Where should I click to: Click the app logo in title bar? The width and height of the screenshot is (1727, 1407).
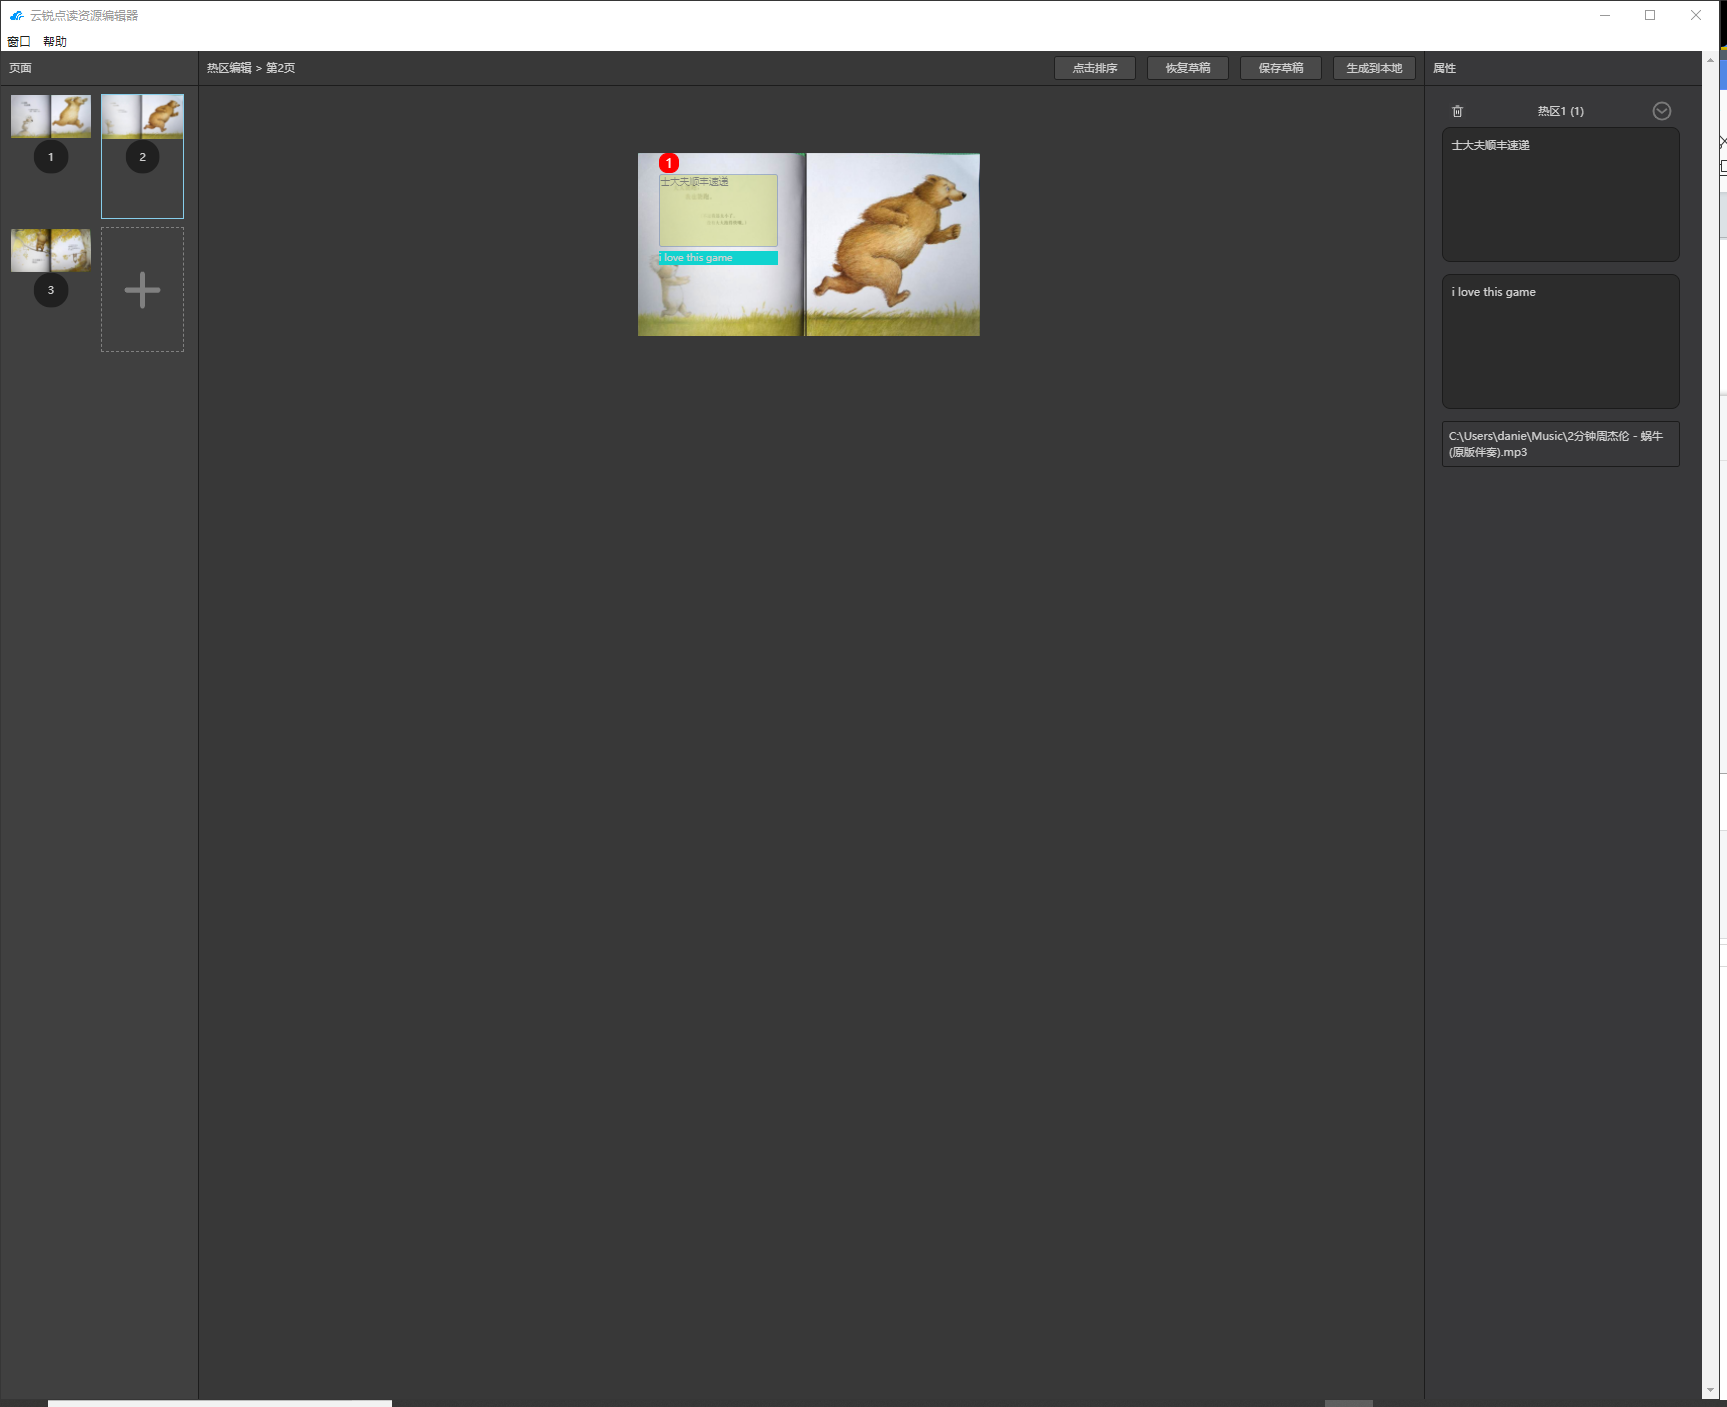(x=16, y=15)
